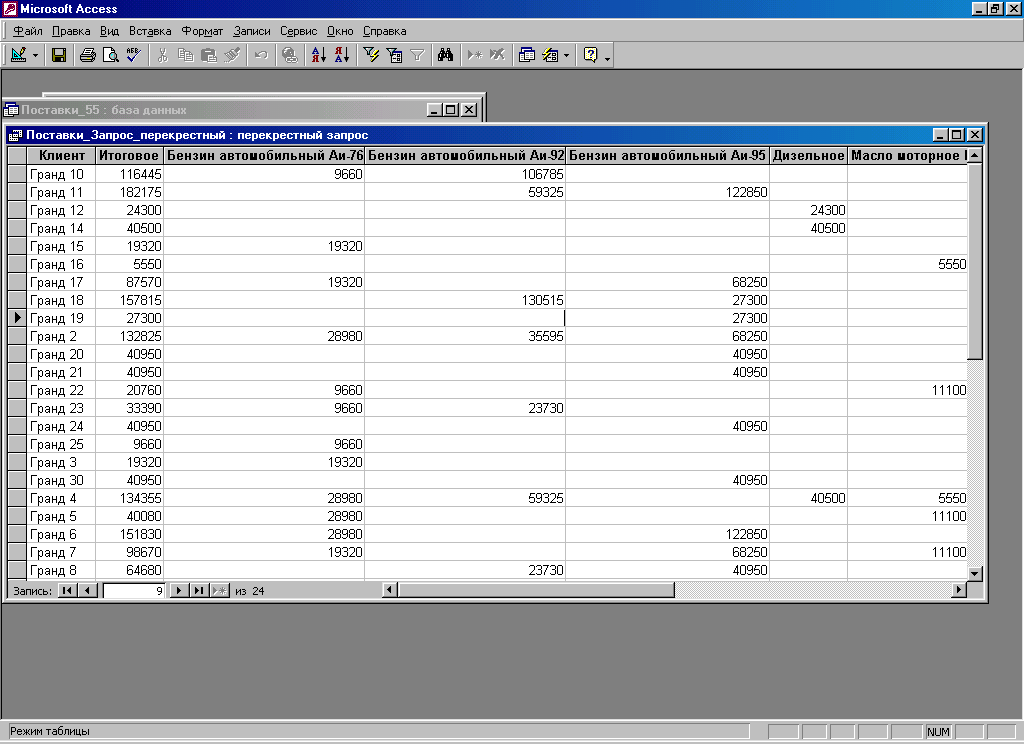Click the View (design mode) toolbar icon
Viewport: 1024px width, 744px height.
18,55
